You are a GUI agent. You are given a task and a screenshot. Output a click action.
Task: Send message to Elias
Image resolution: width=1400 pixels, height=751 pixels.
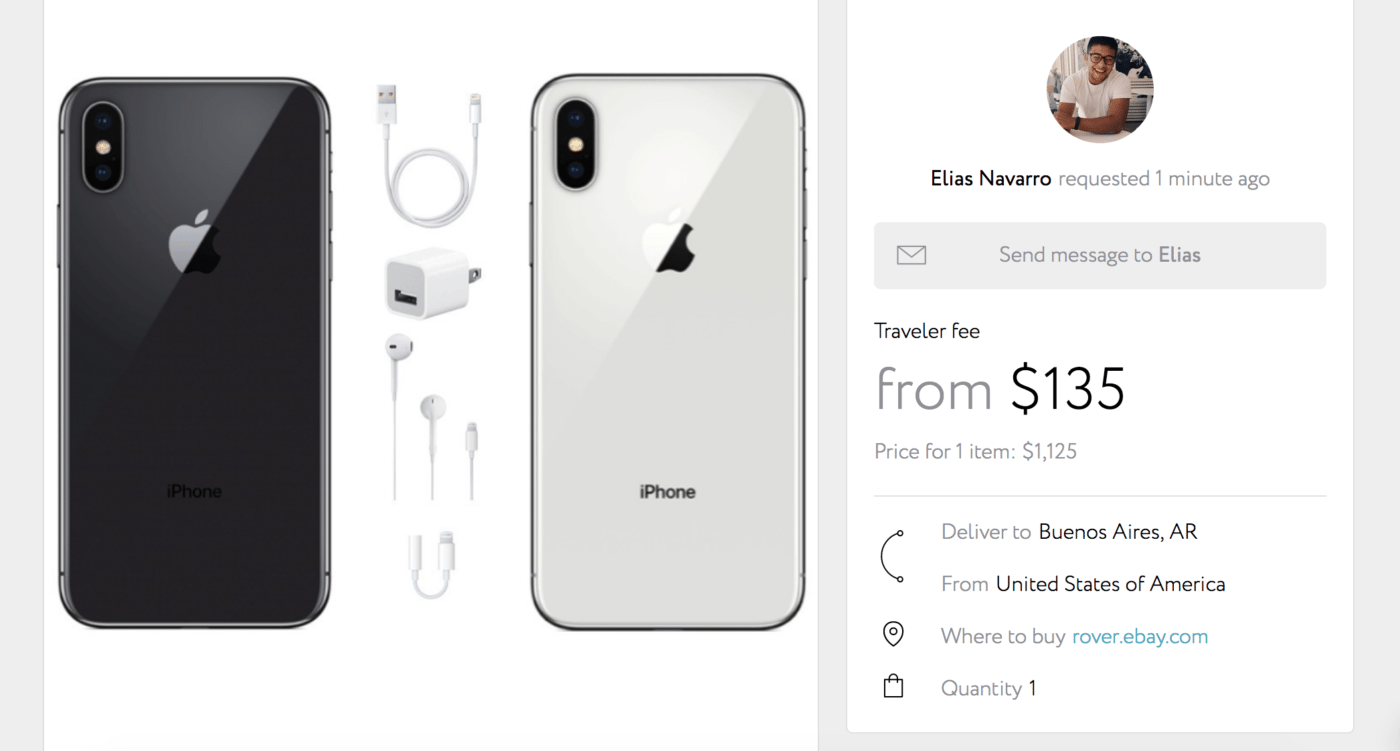(x=1100, y=255)
